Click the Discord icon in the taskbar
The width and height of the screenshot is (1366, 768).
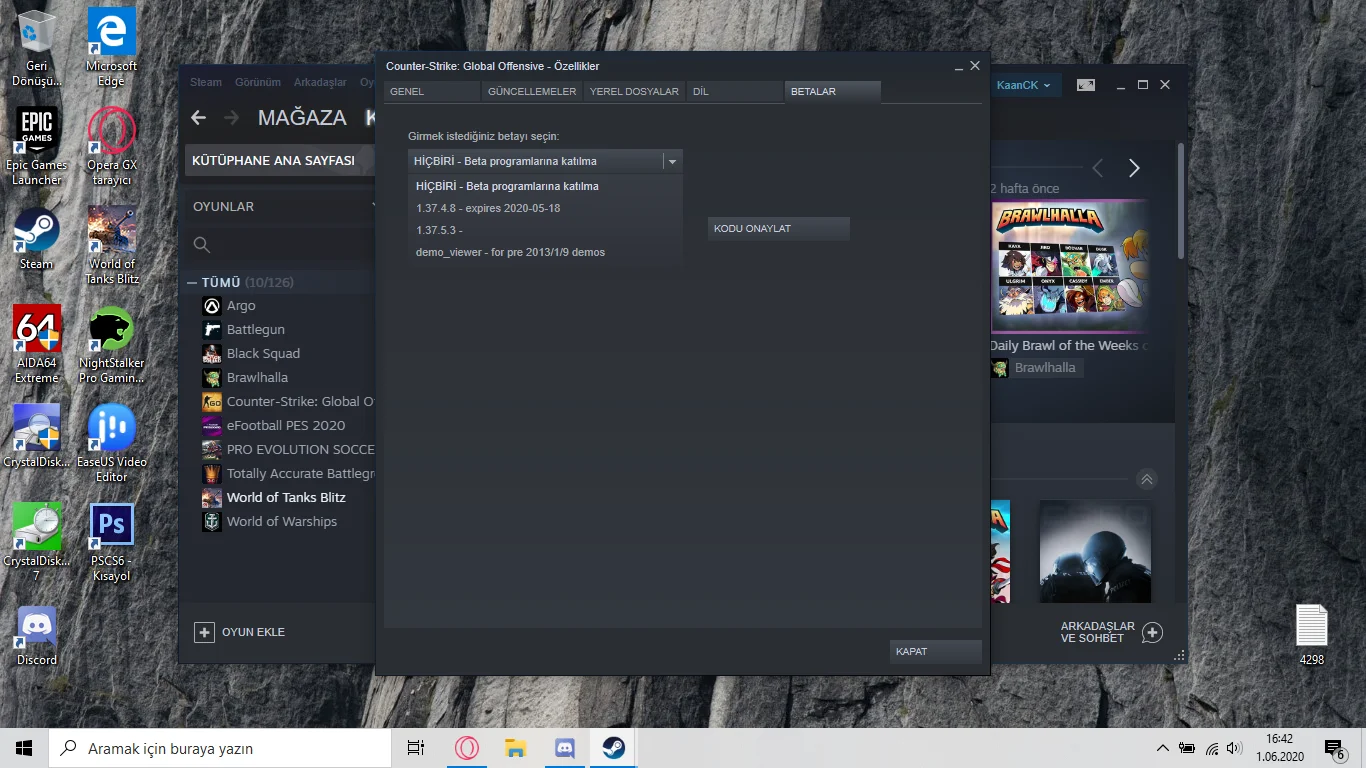point(565,748)
